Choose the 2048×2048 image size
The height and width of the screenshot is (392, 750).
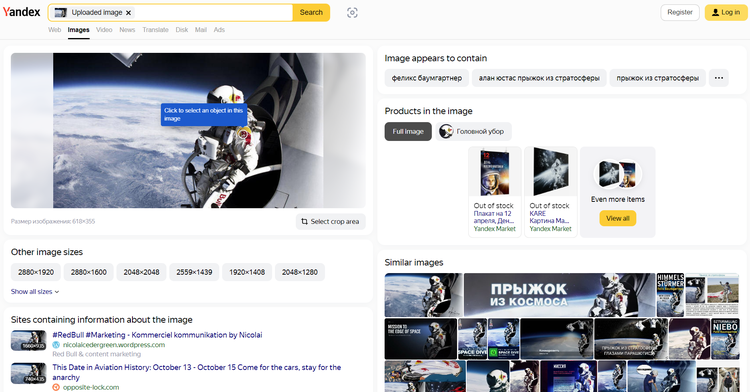click(141, 272)
